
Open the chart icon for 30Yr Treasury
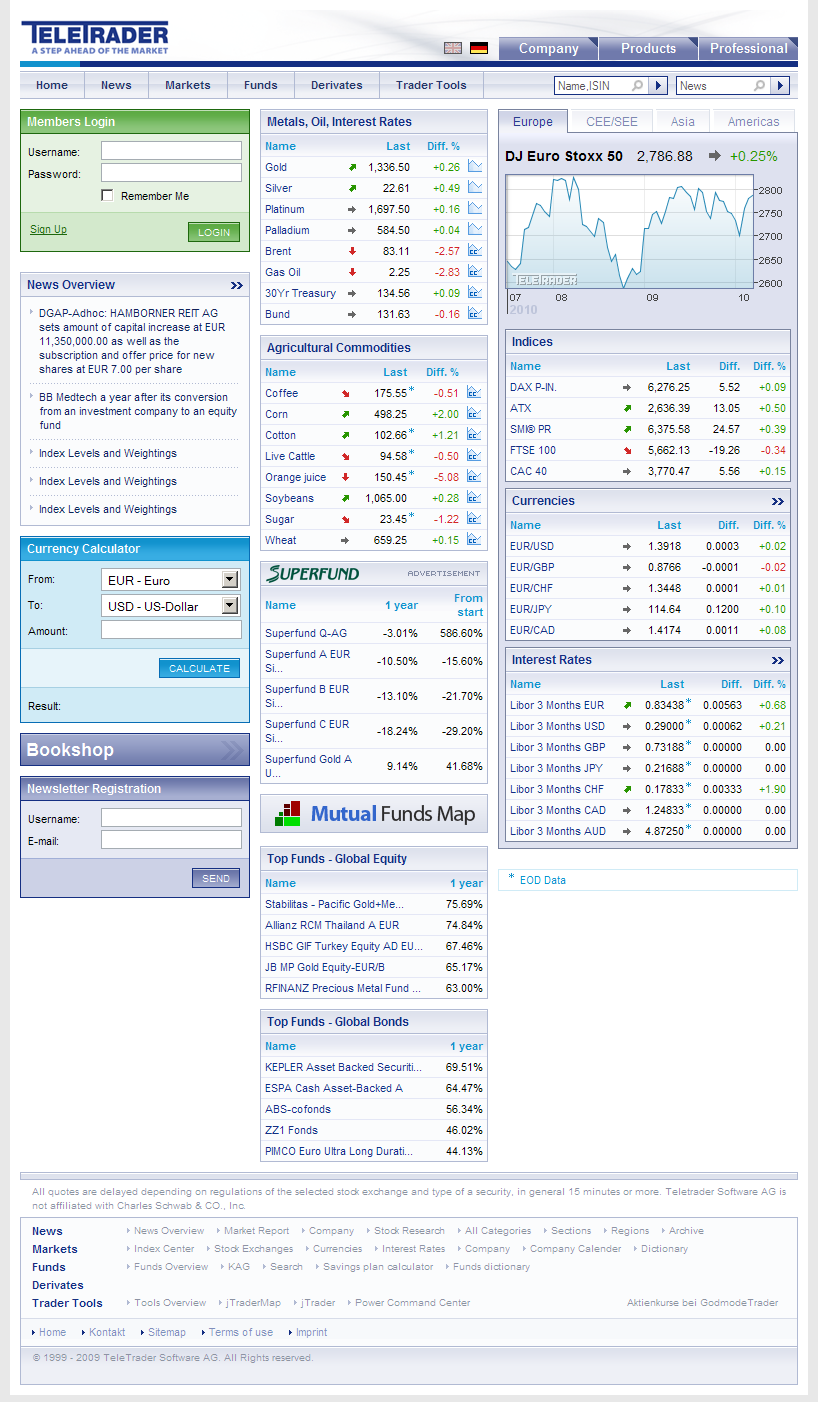pyautogui.click(x=475, y=293)
